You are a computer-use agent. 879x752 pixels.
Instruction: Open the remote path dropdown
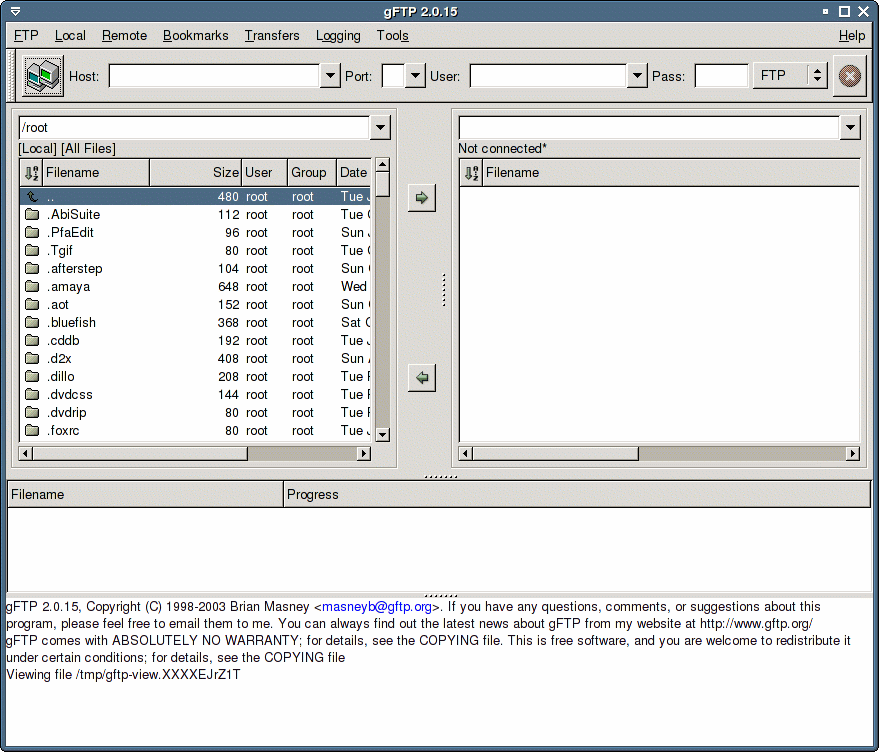coord(850,128)
